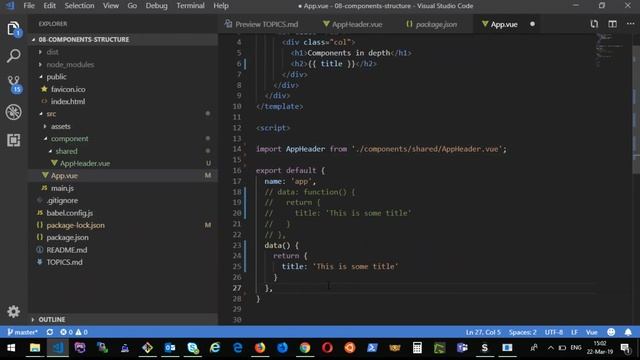Open the Source Control view

pos(13,84)
